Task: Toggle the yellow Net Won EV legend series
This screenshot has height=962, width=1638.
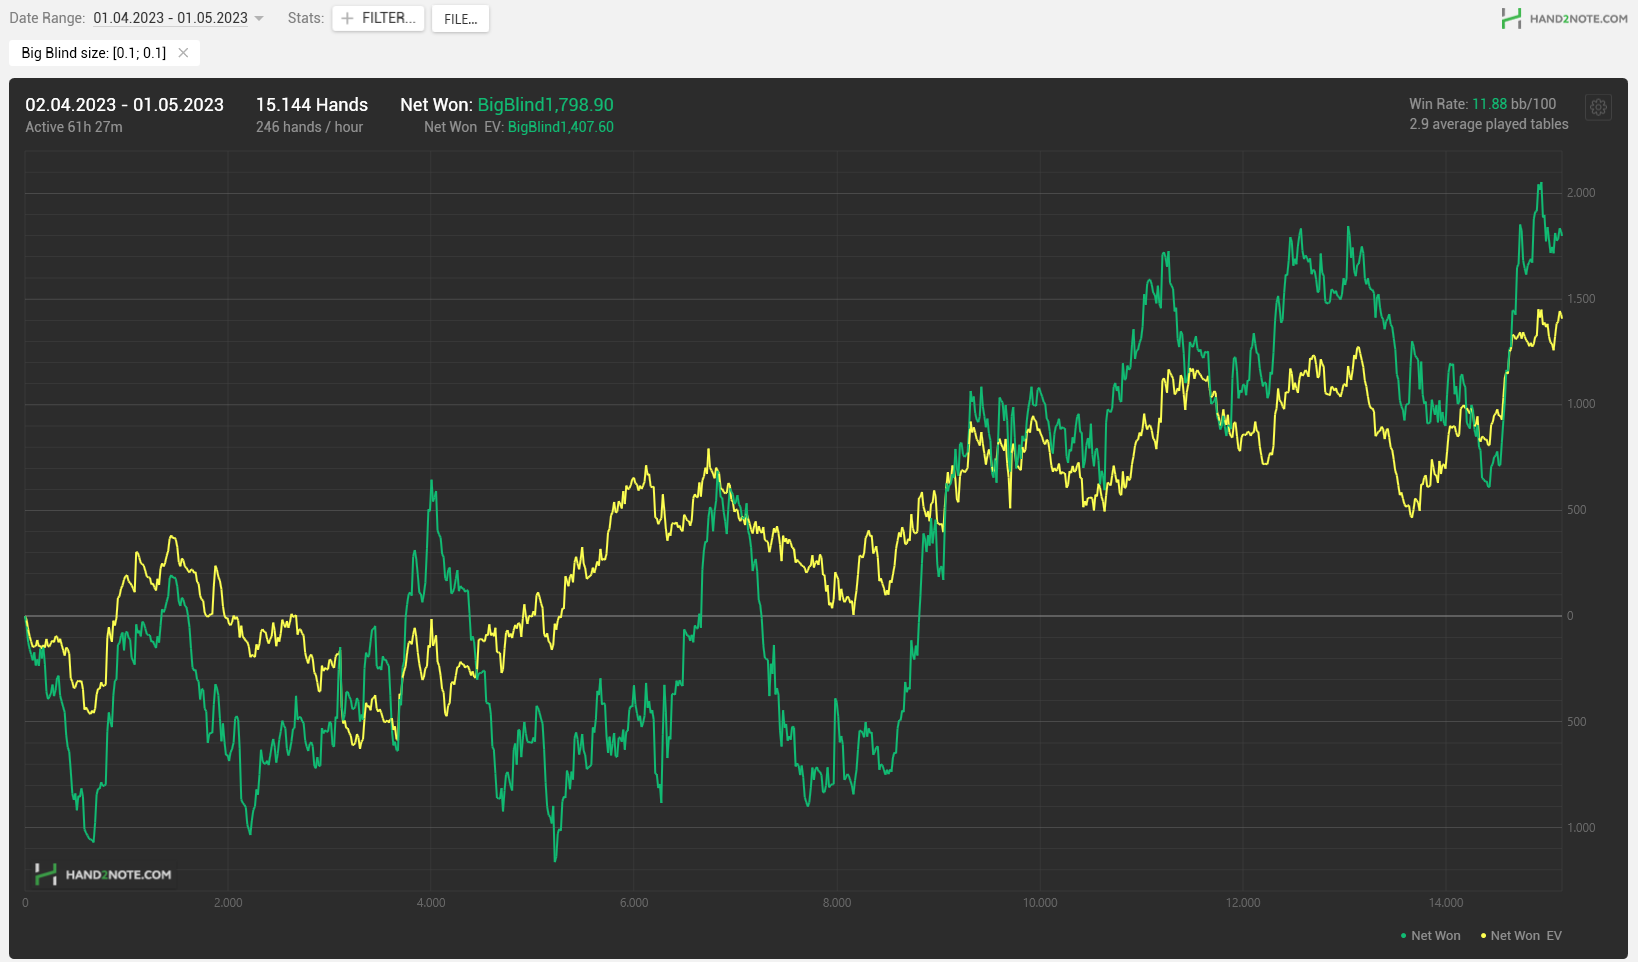Action: pyautogui.click(x=1521, y=936)
